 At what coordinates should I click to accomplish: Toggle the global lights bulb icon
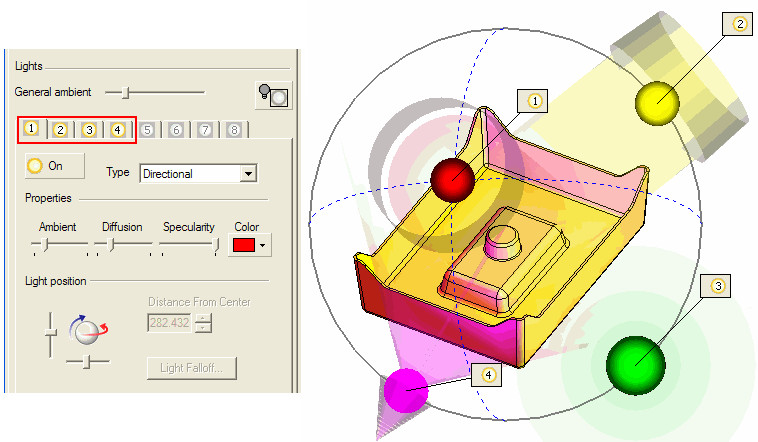point(274,95)
